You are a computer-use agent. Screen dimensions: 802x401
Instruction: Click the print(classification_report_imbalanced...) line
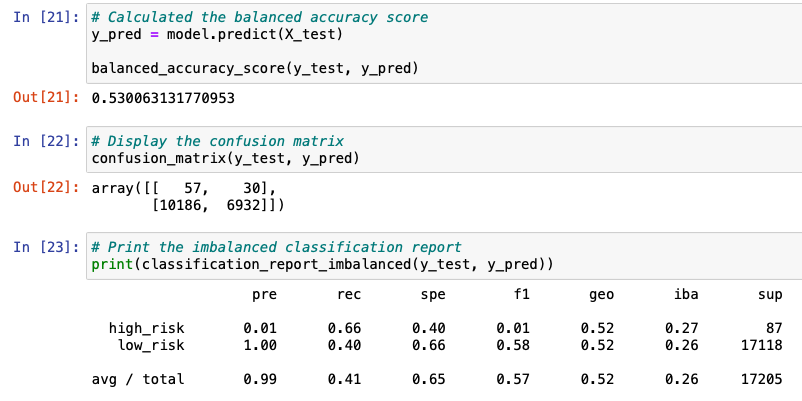(x=322, y=264)
